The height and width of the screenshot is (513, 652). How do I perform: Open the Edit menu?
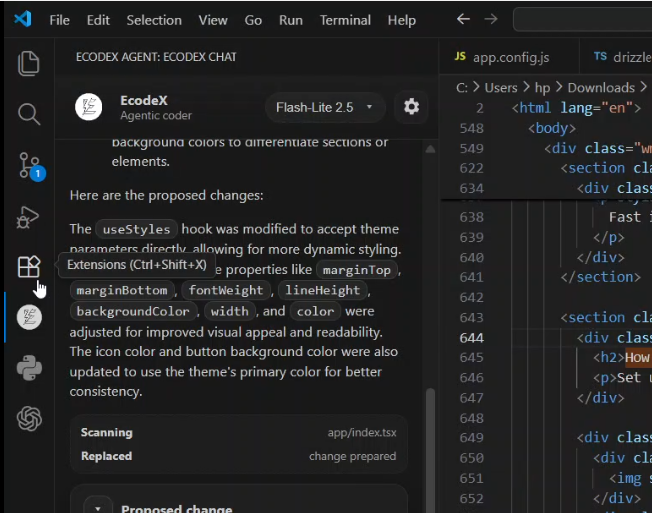98,20
